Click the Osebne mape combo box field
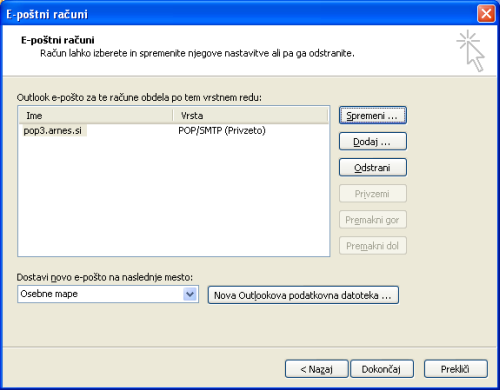This screenshot has height=390, width=500. [108, 294]
